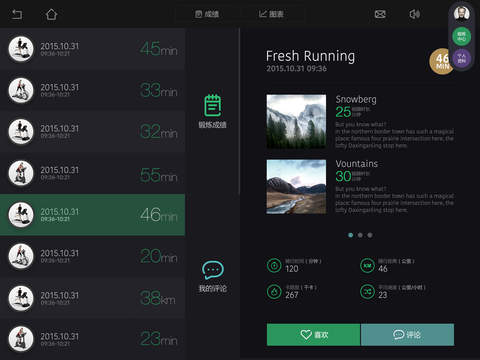
Task: Click the avatar in the 45min row
Action: [21, 49]
